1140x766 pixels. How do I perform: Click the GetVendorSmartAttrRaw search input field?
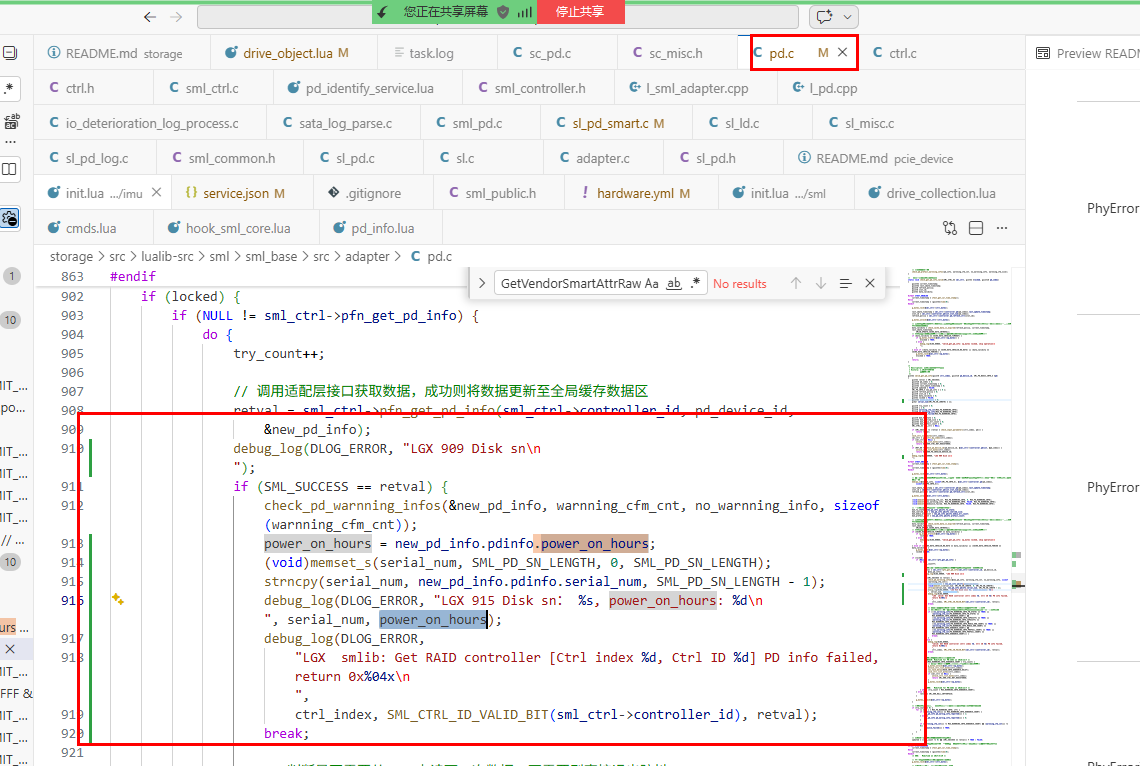tap(578, 283)
